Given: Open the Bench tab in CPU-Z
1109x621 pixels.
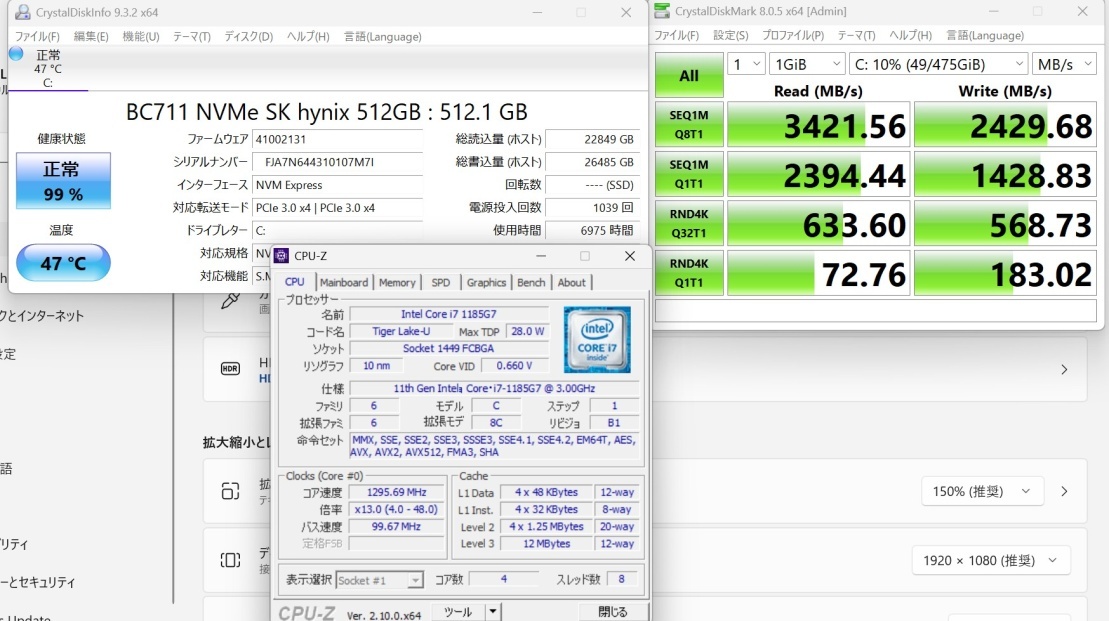Looking at the screenshot, I should tap(531, 283).
